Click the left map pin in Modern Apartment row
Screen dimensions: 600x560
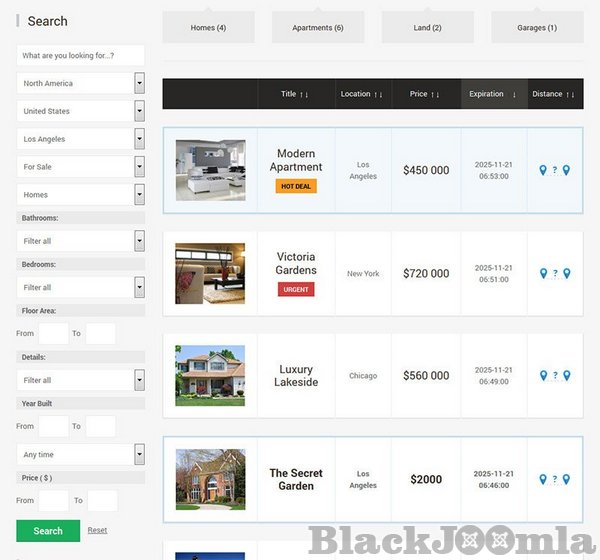(x=543, y=171)
